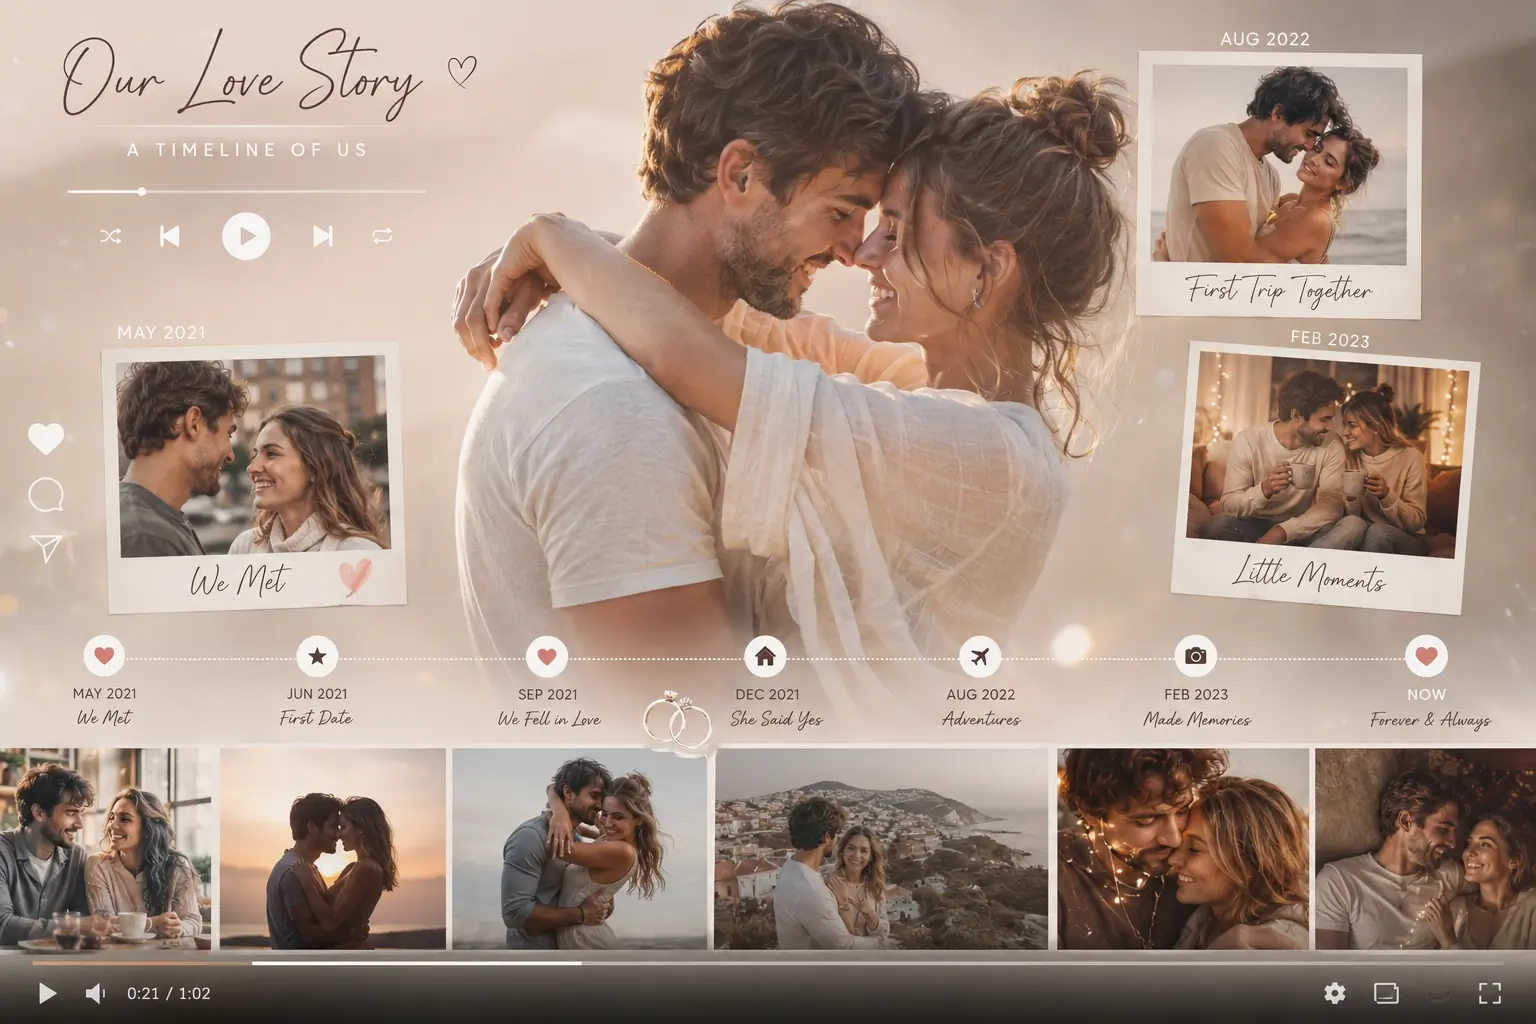Click AUG 2022 above the First Trip Together polaroid
The image size is (1536, 1024).
[x=1265, y=39]
